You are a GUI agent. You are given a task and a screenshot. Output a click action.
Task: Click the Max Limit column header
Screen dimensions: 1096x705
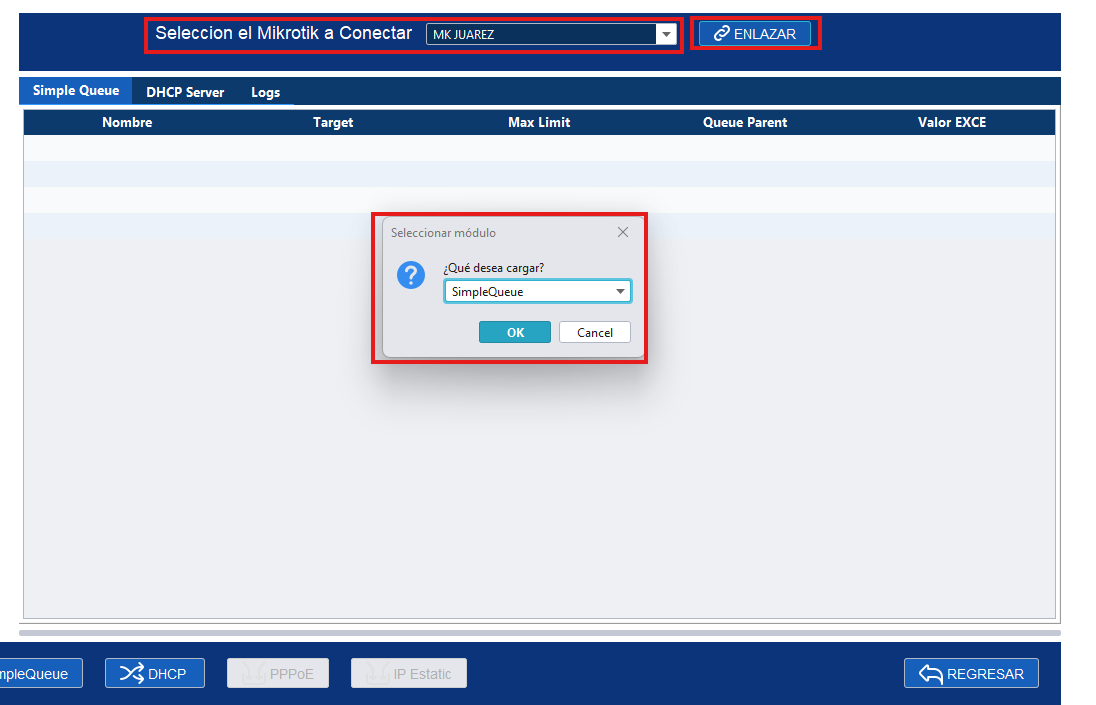coord(539,122)
